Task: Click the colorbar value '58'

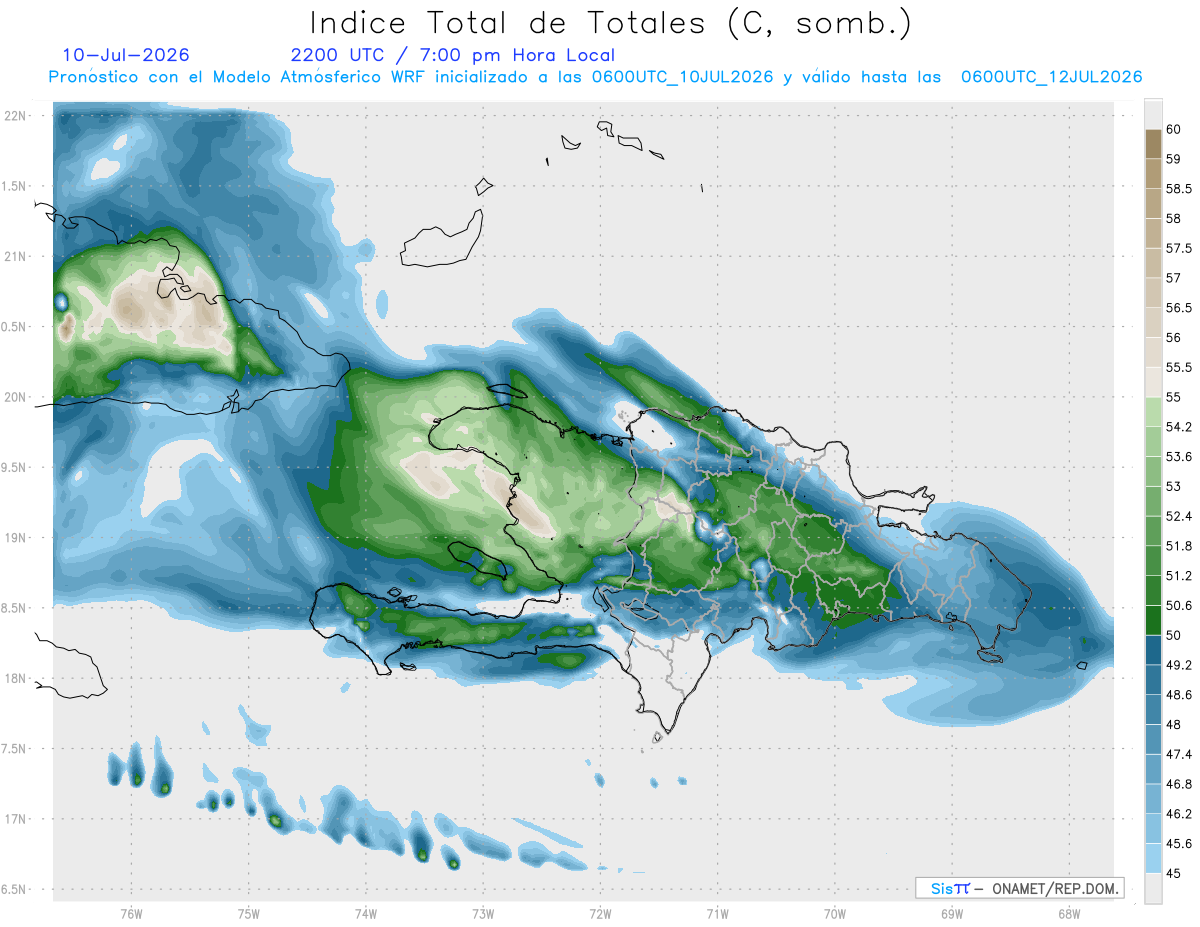Action: 1174,218
